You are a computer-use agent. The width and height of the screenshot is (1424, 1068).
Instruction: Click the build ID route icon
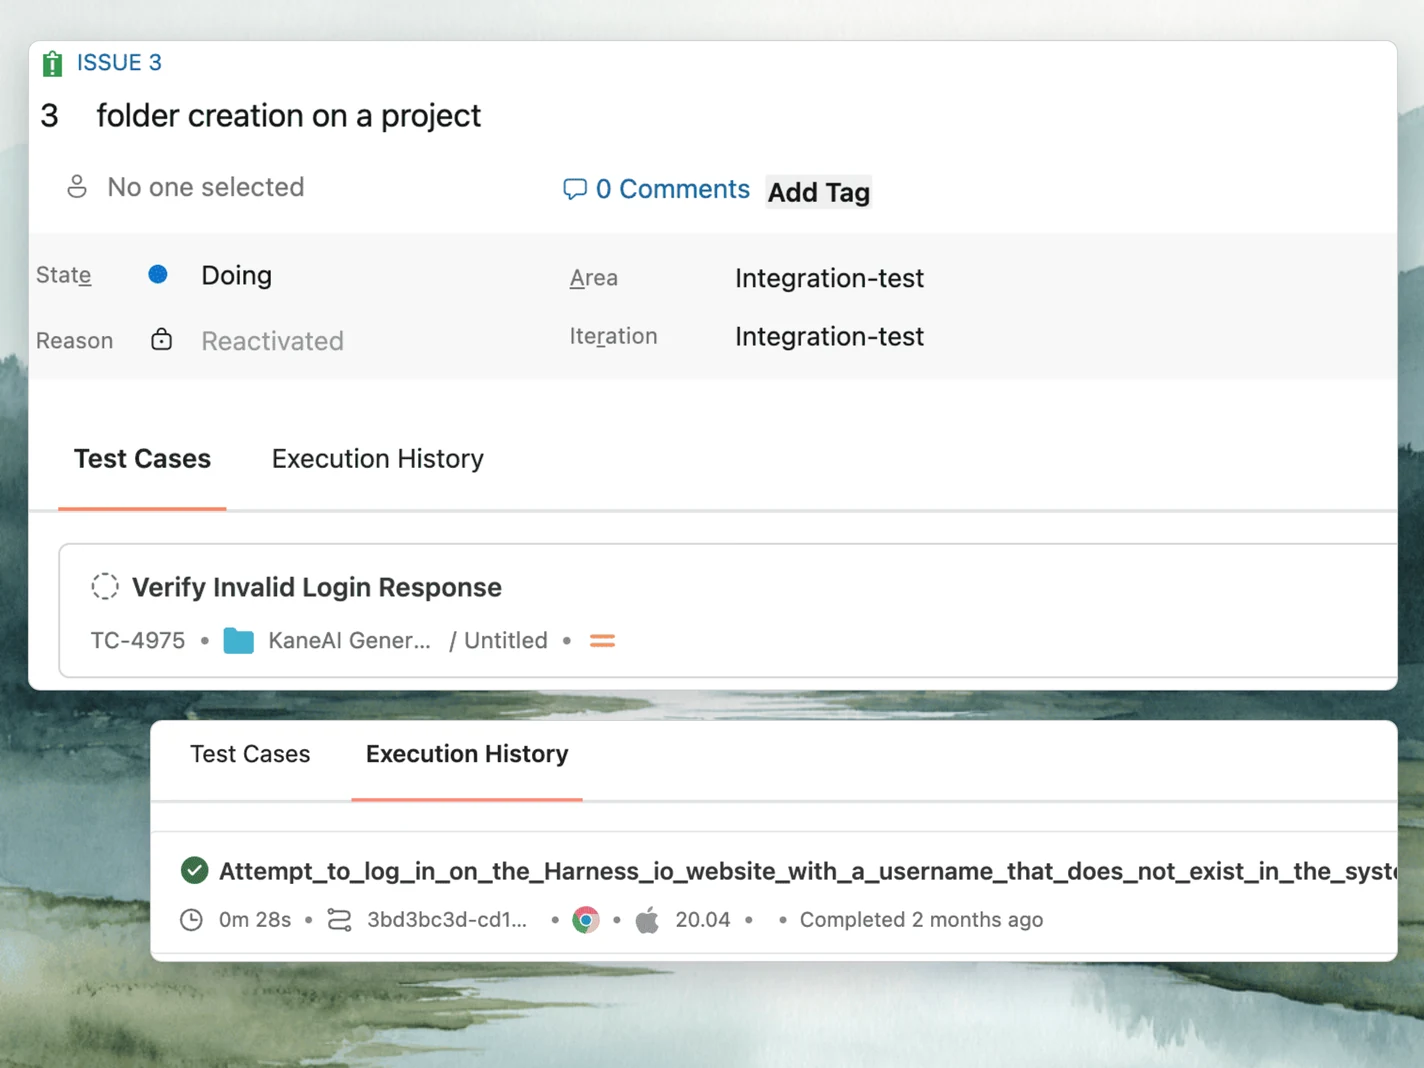[x=340, y=920]
